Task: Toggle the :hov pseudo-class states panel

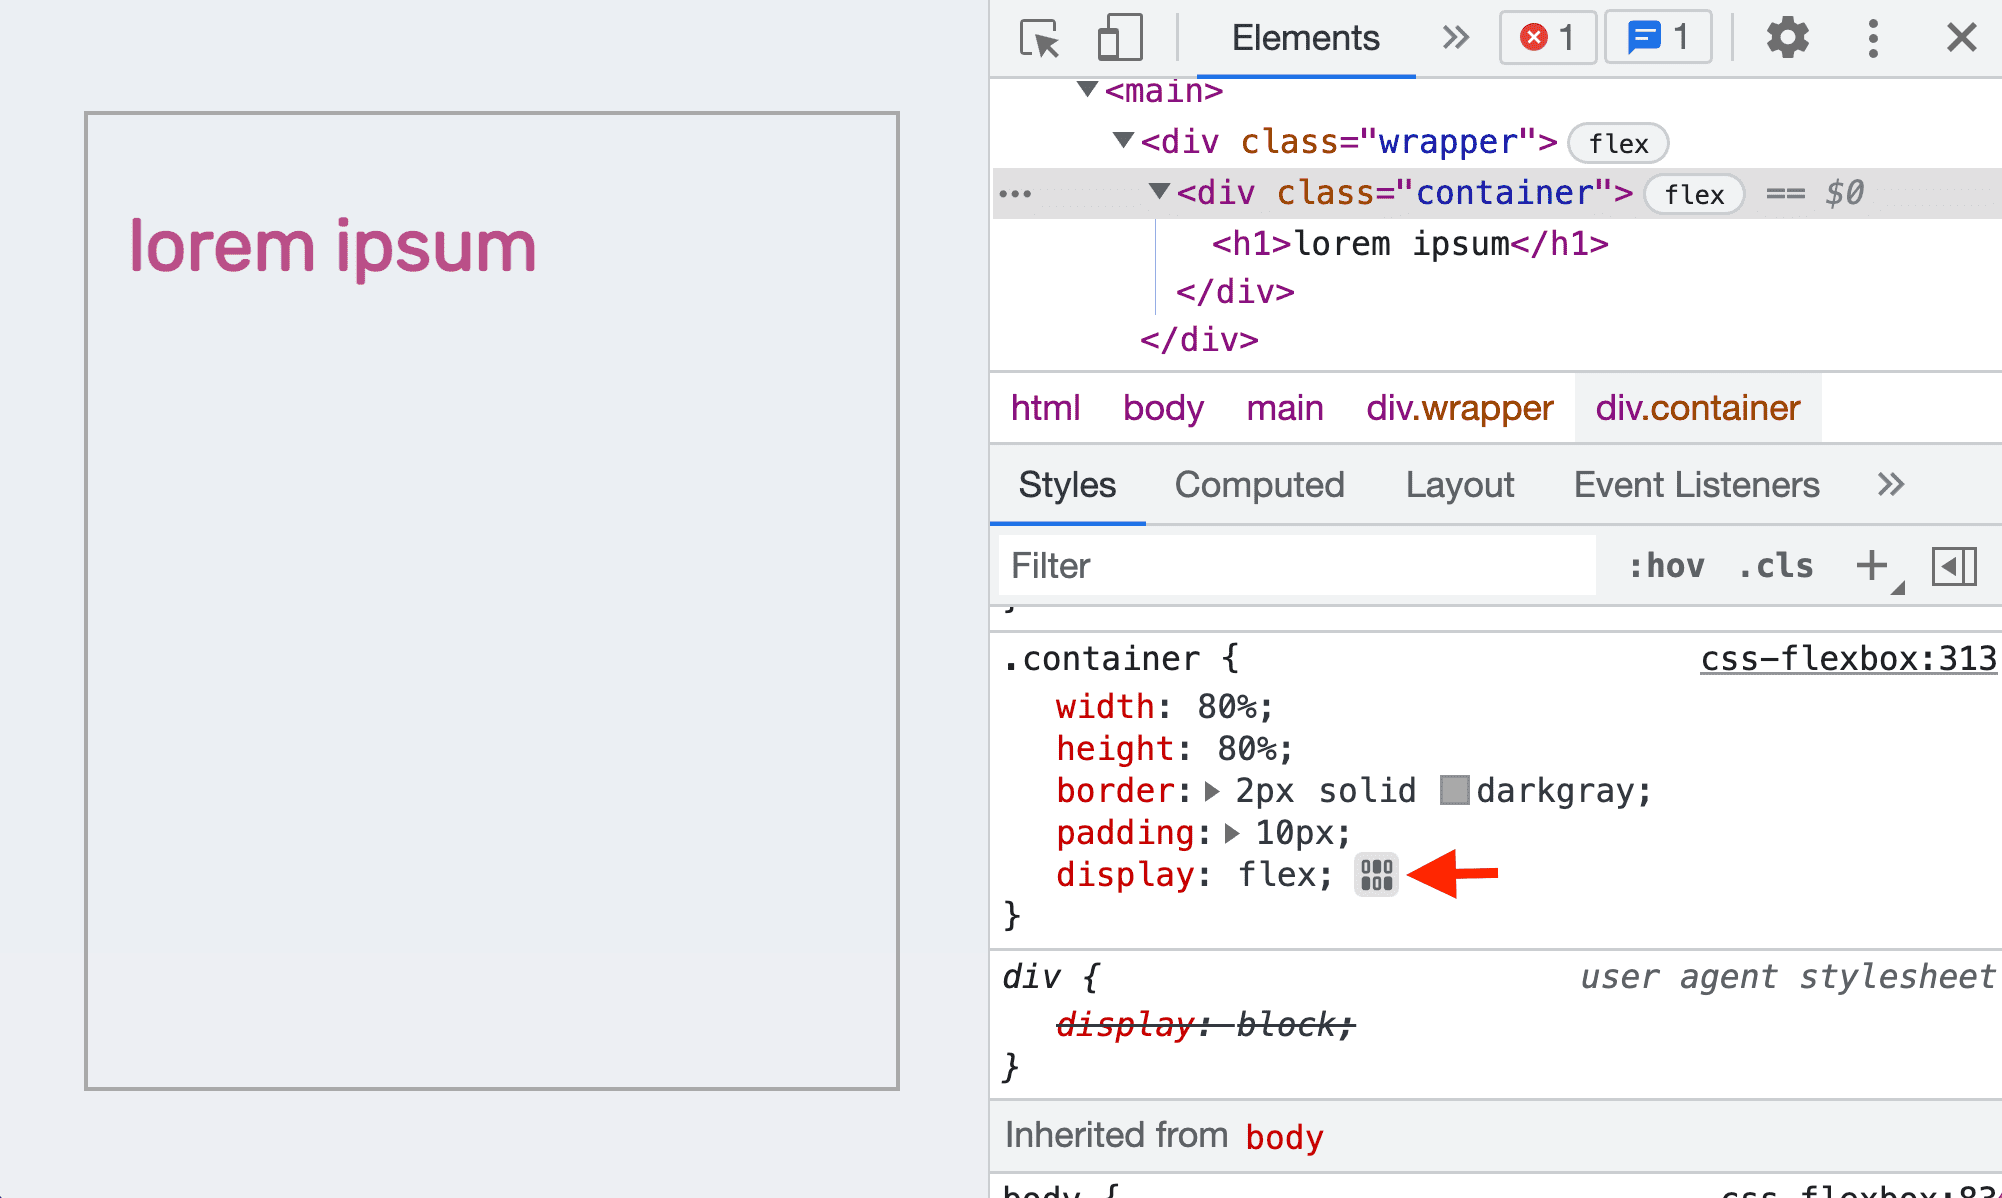Action: click(x=1664, y=565)
